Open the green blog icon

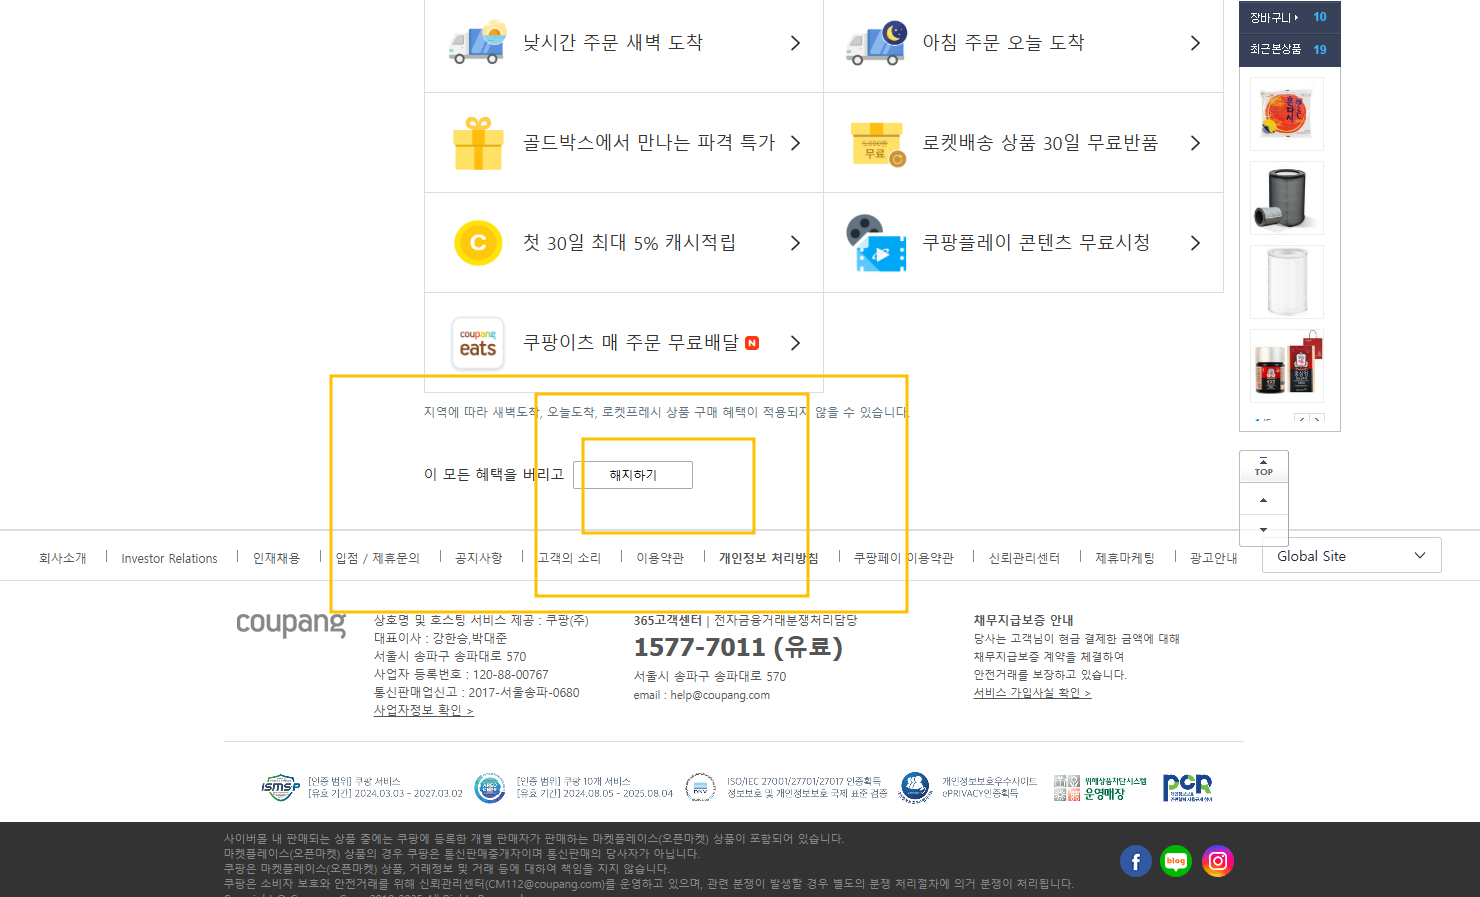coord(1176,861)
